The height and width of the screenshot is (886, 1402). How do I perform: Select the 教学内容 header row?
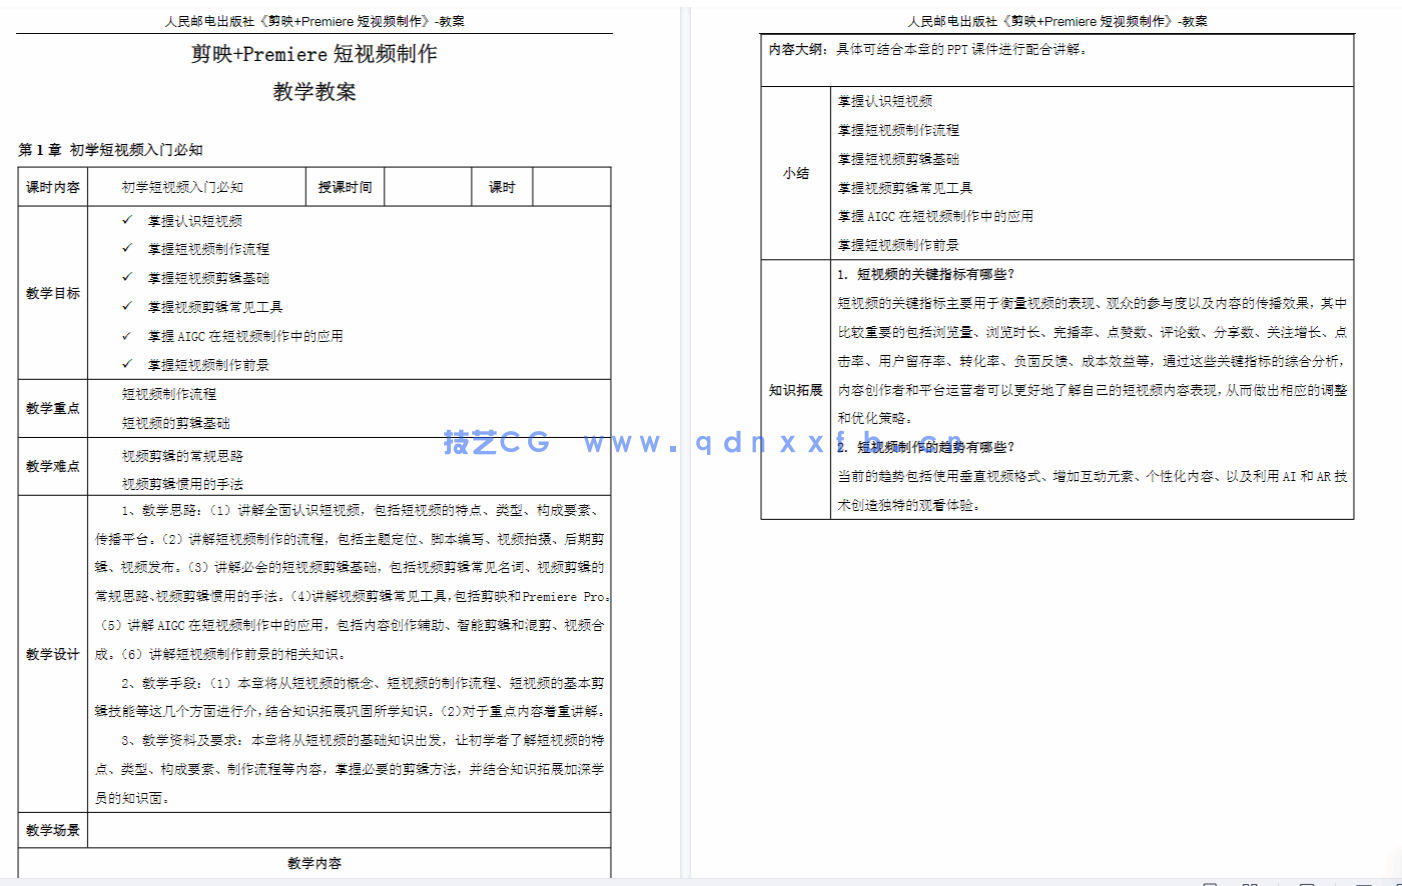314,863
